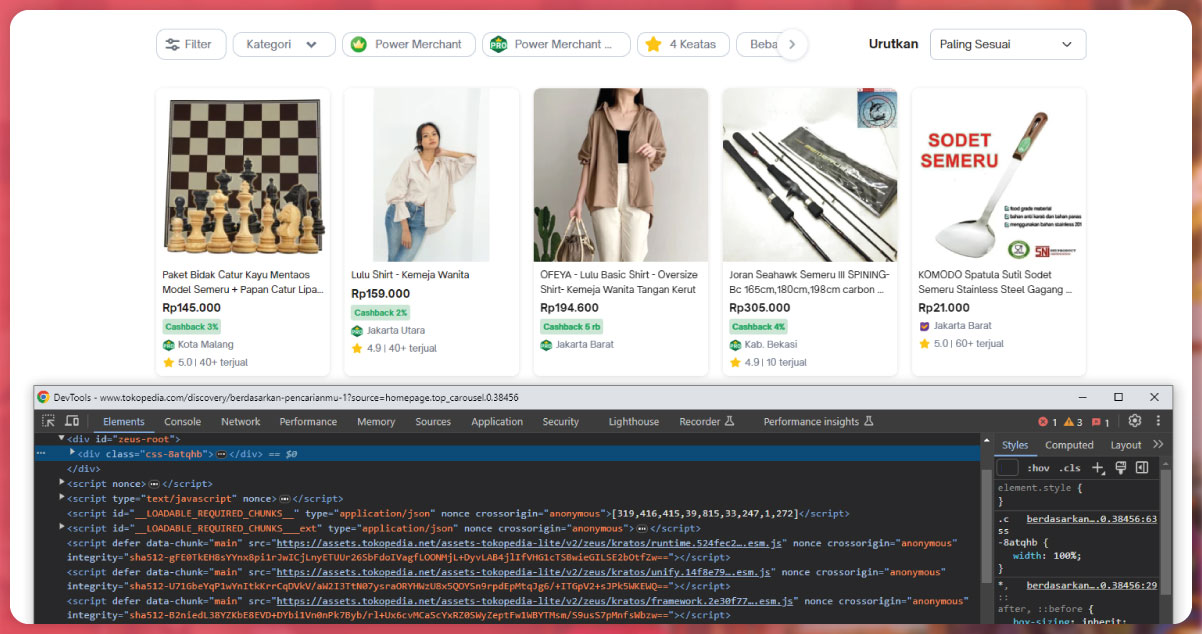
Task: Expand the text/javascript script node
Action: coord(62,498)
